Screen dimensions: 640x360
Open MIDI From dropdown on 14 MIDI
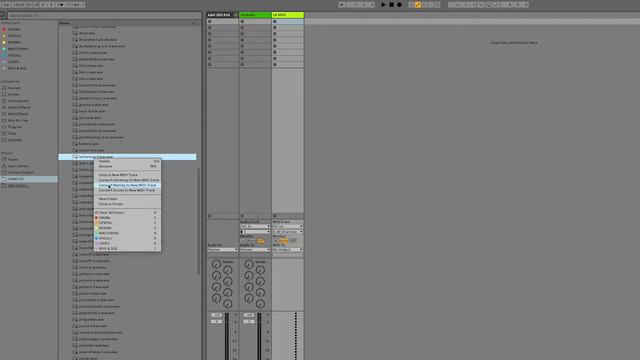pos(288,226)
